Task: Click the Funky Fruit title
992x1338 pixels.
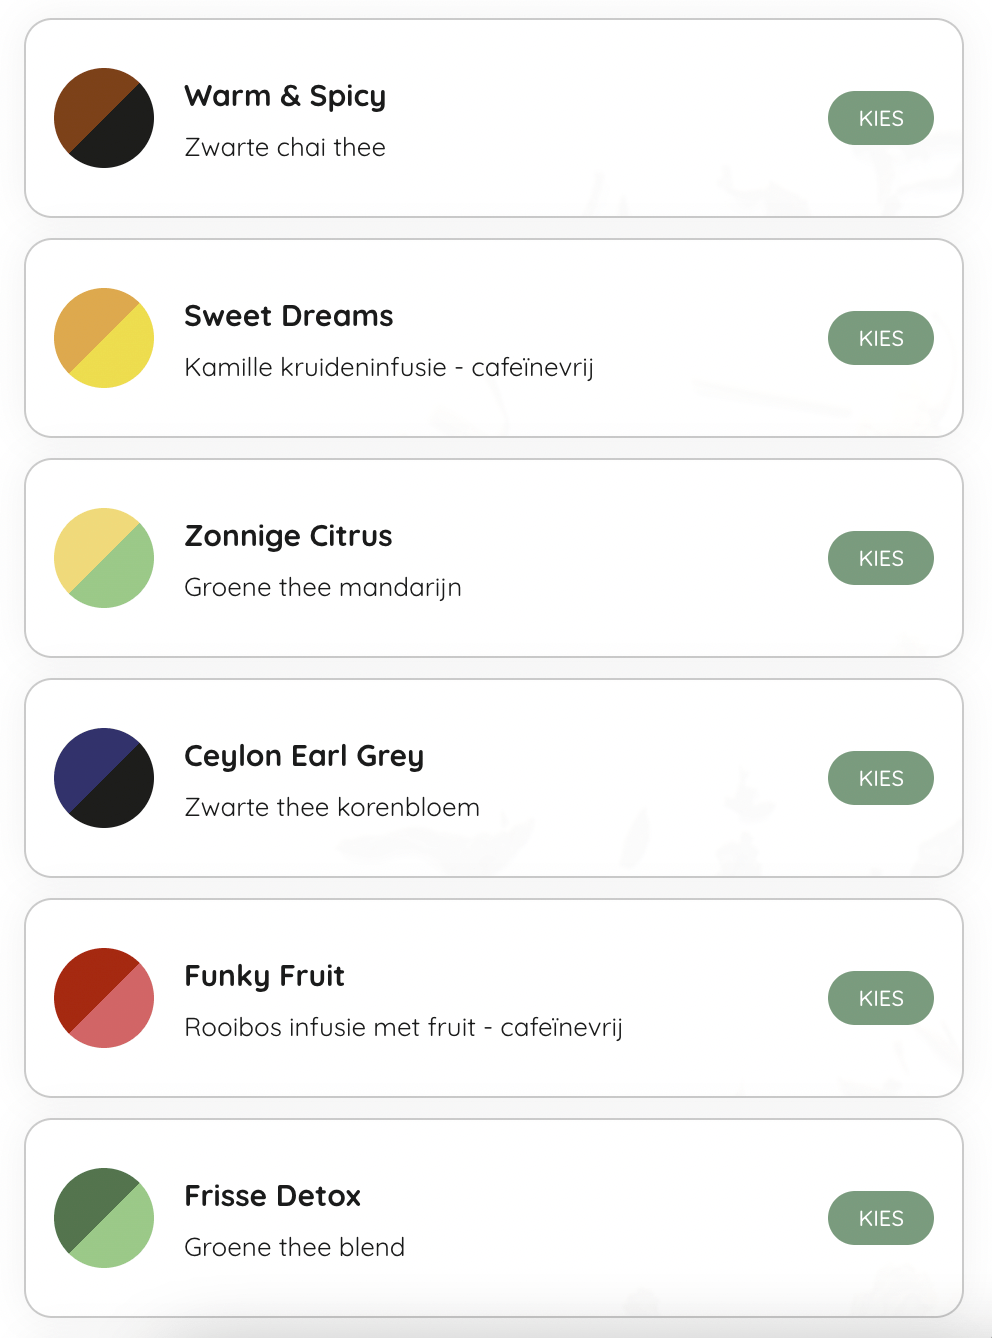Action: tap(264, 976)
